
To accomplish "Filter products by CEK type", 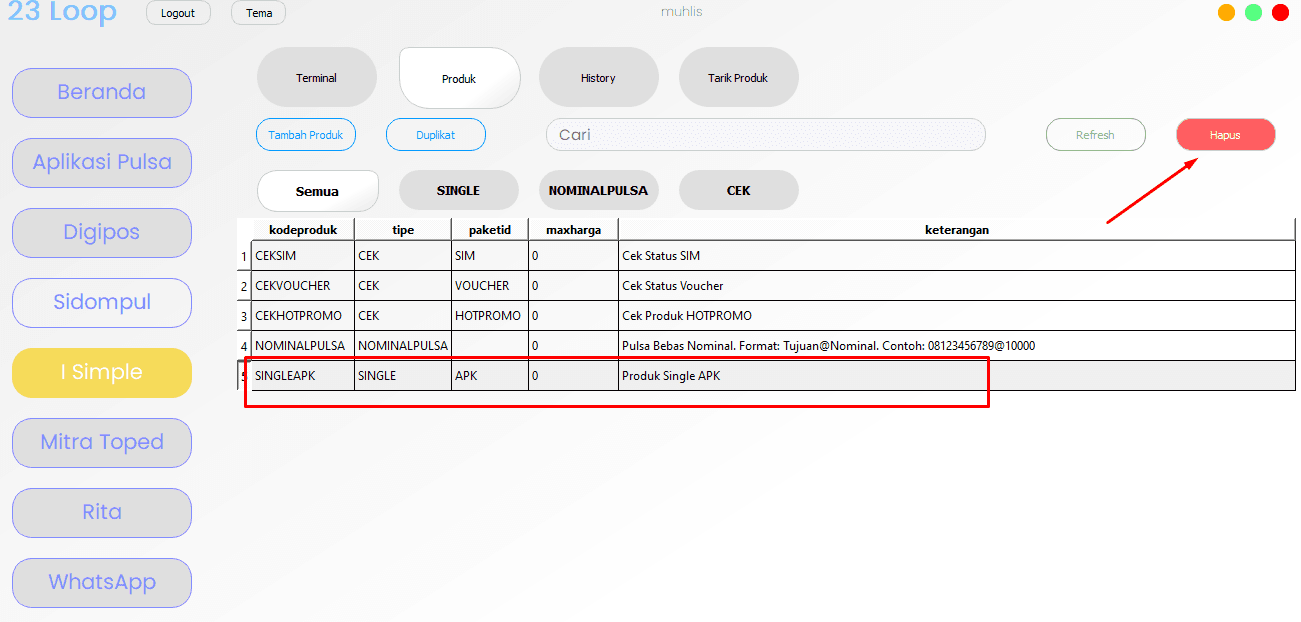I will [x=738, y=190].
